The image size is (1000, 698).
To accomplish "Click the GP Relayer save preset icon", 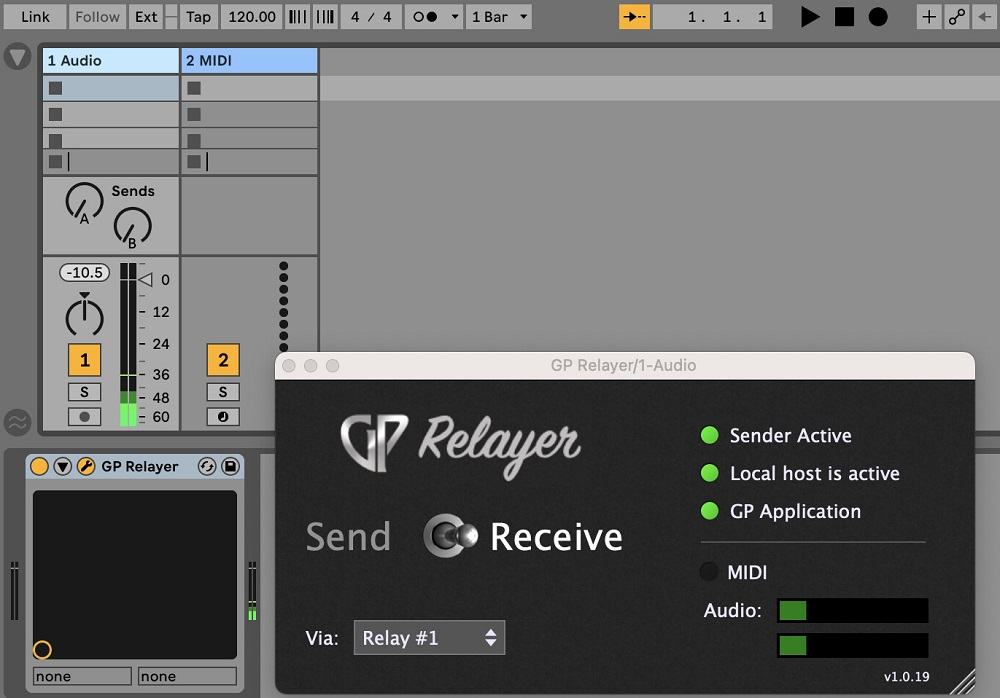I will pos(230,466).
